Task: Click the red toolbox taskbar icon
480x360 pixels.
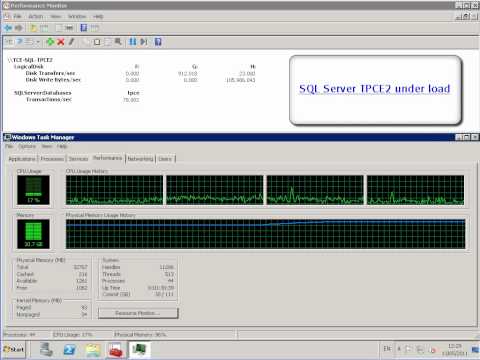Action: (116, 350)
